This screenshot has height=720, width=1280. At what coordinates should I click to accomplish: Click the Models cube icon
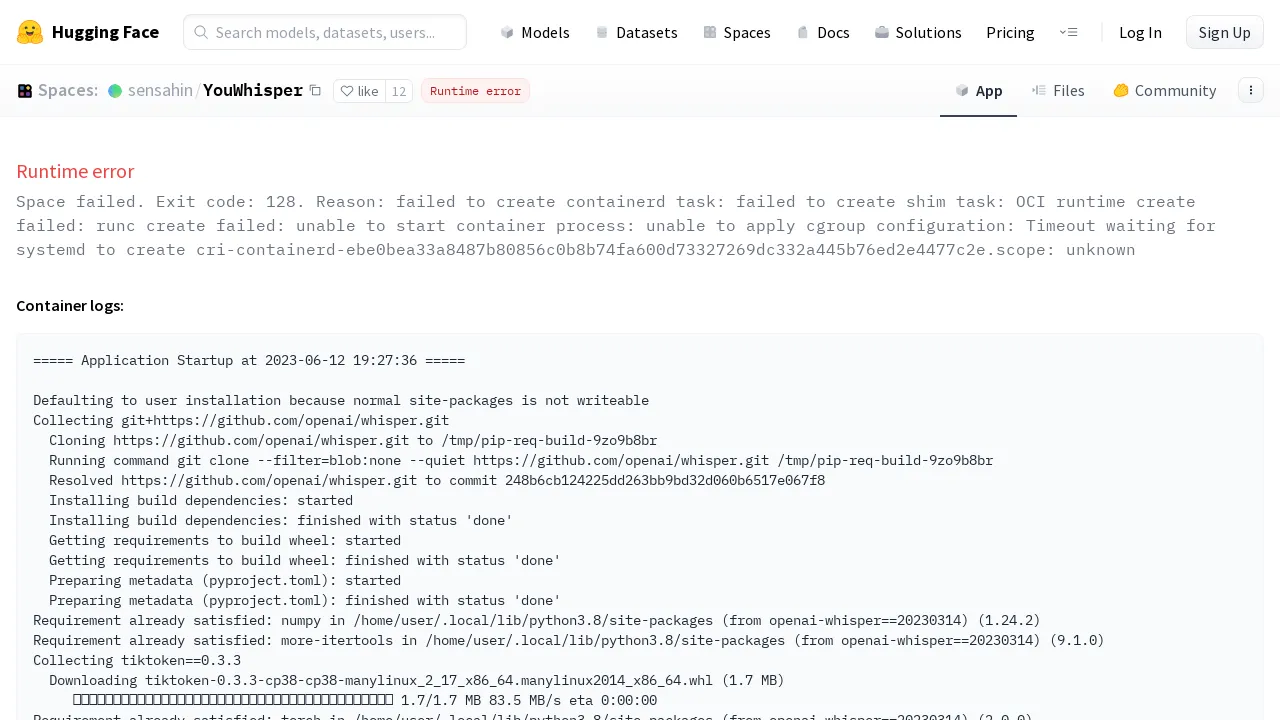point(507,32)
